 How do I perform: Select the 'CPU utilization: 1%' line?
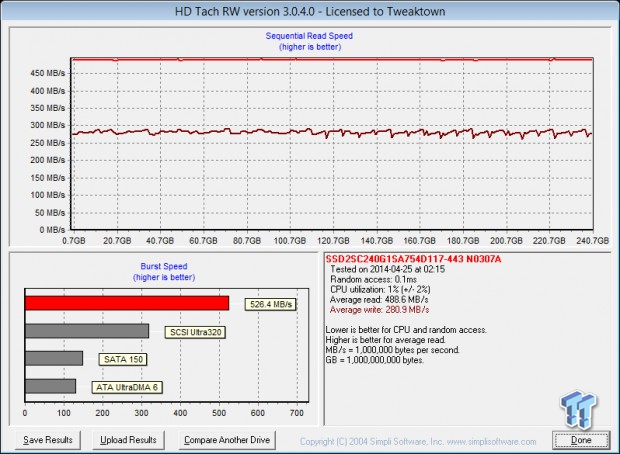[380, 289]
